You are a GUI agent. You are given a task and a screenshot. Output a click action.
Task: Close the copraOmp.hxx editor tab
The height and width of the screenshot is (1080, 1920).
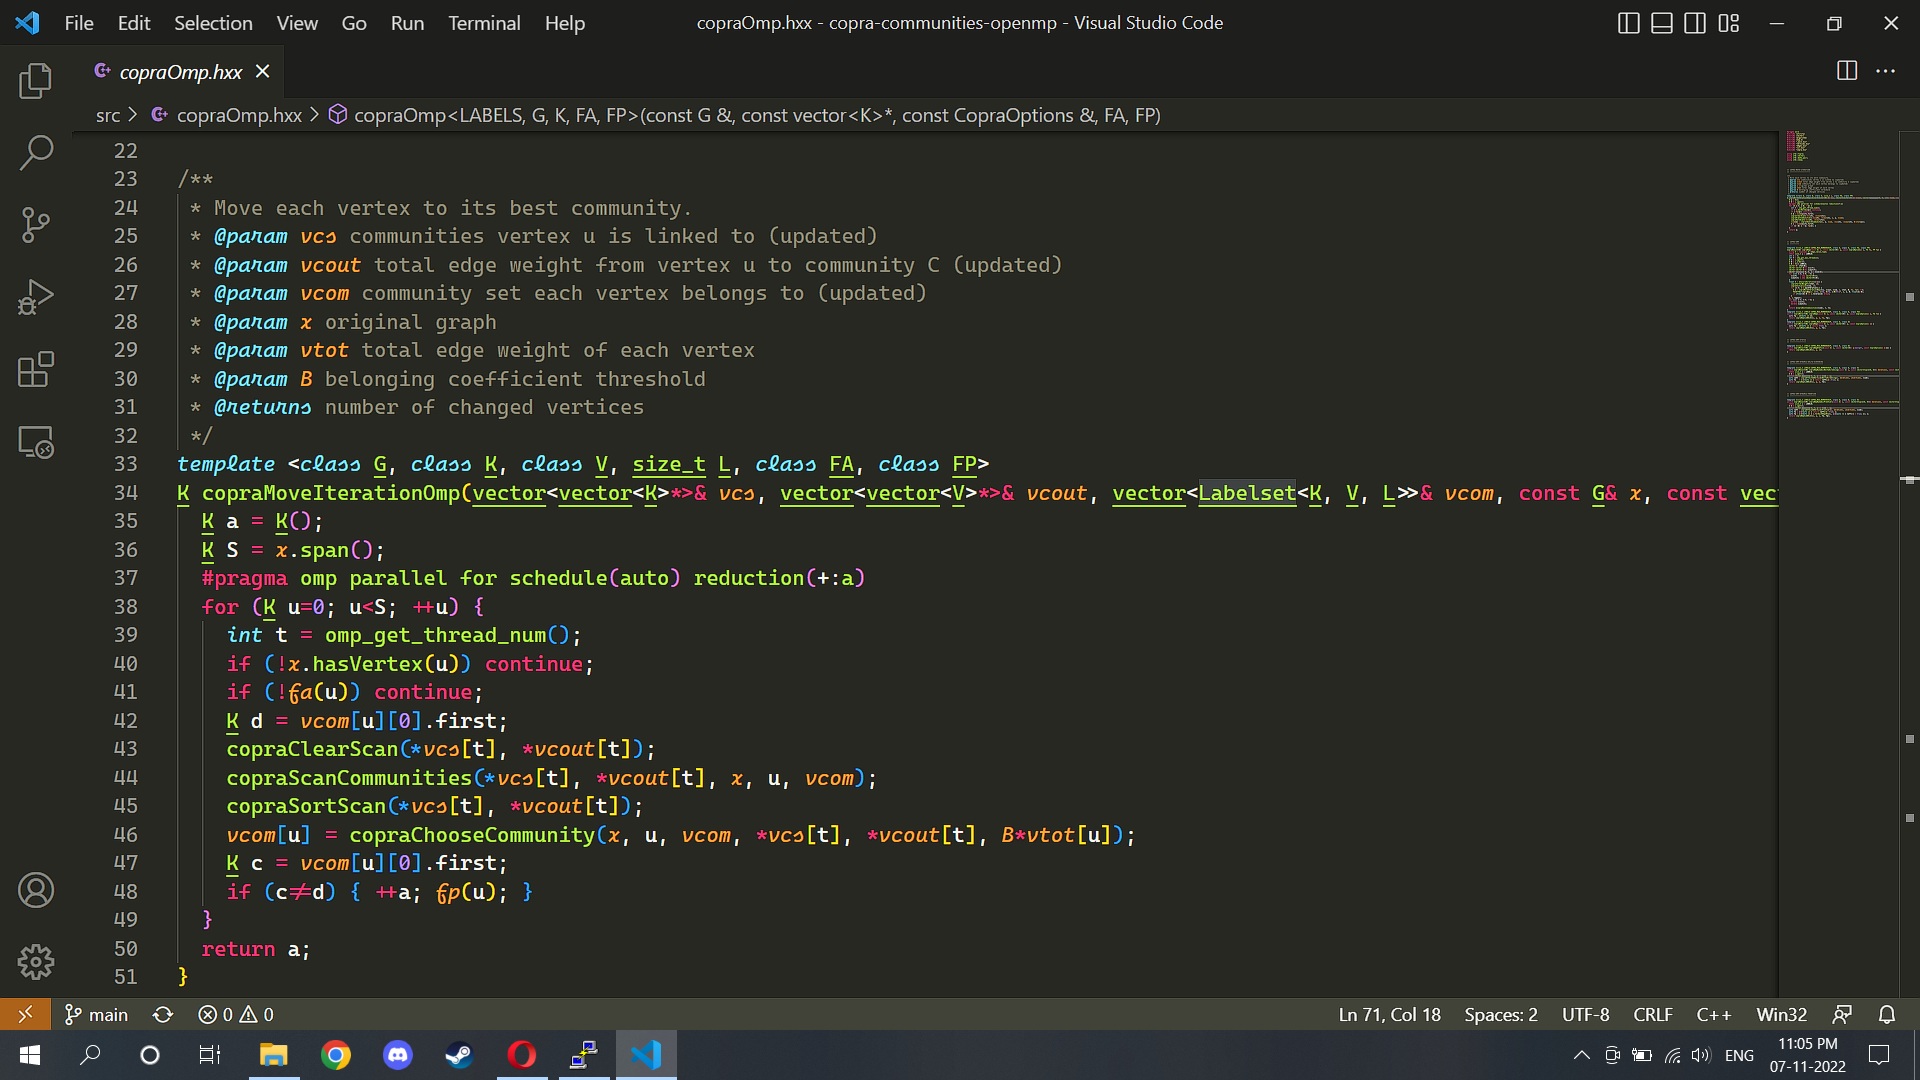[x=263, y=71]
